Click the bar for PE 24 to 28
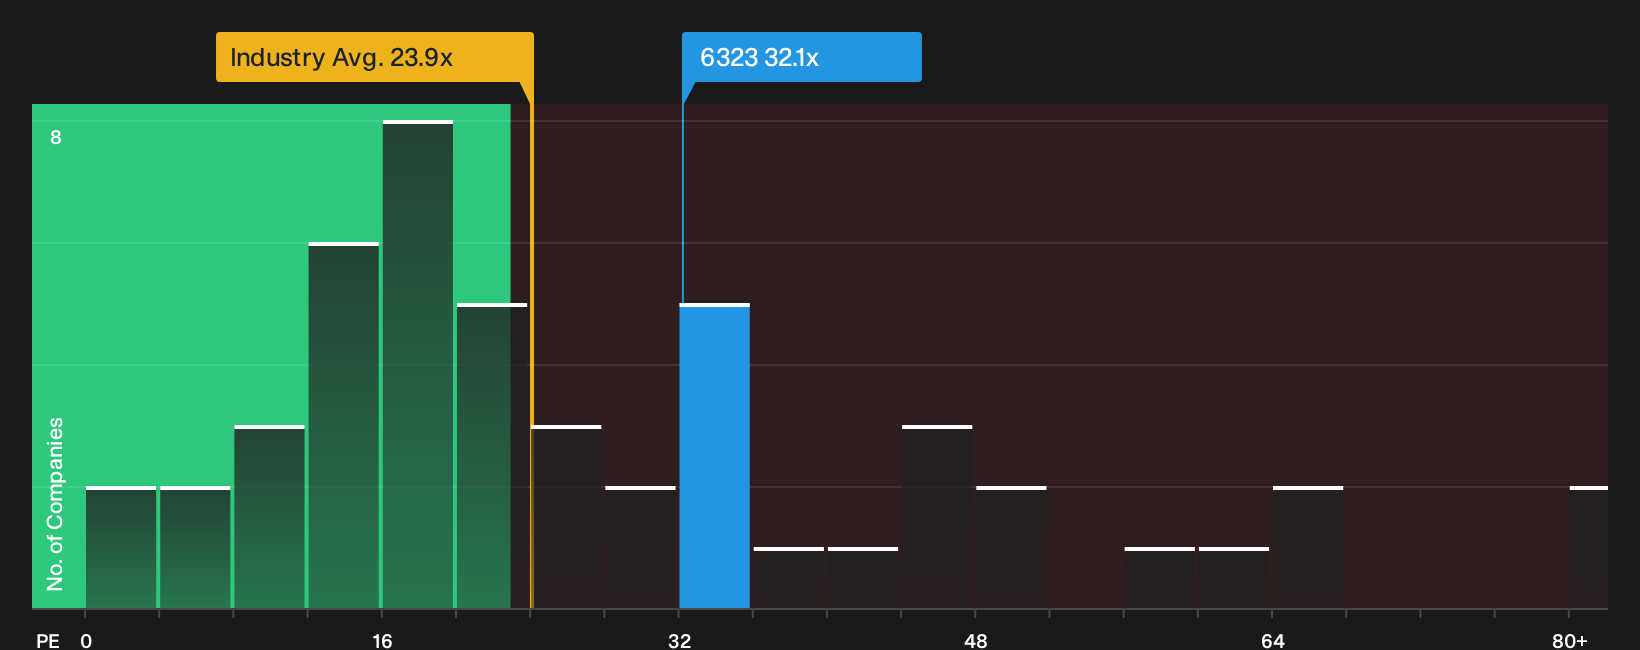 [567, 517]
